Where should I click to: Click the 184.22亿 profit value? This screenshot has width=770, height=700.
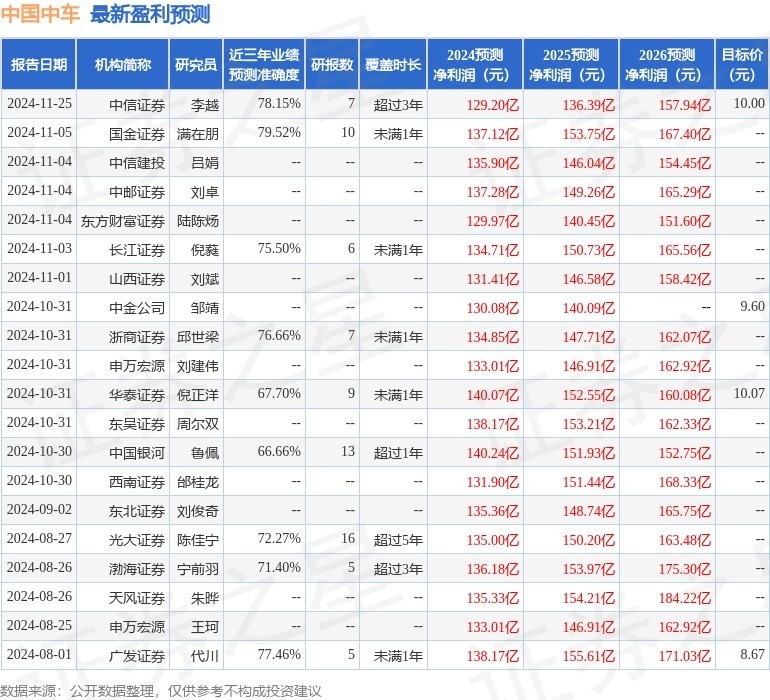[685, 597]
